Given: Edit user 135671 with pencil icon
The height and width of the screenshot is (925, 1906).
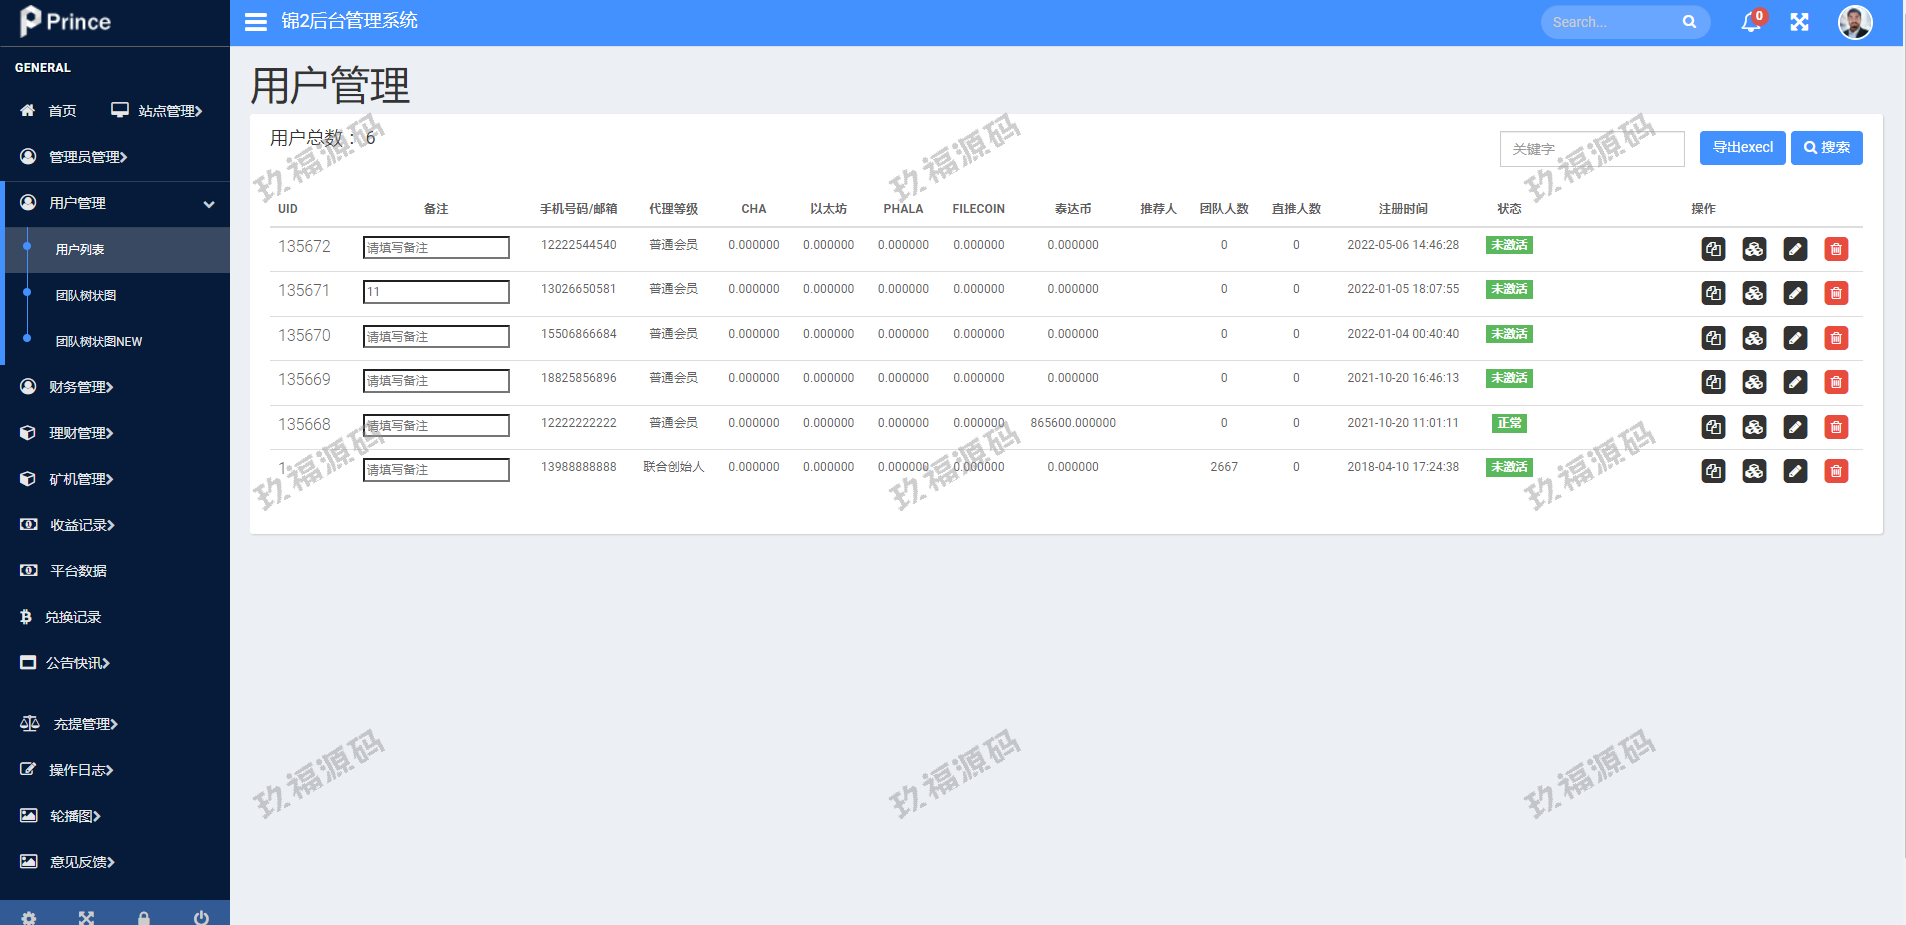Looking at the screenshot, I should coord(1795,293).
